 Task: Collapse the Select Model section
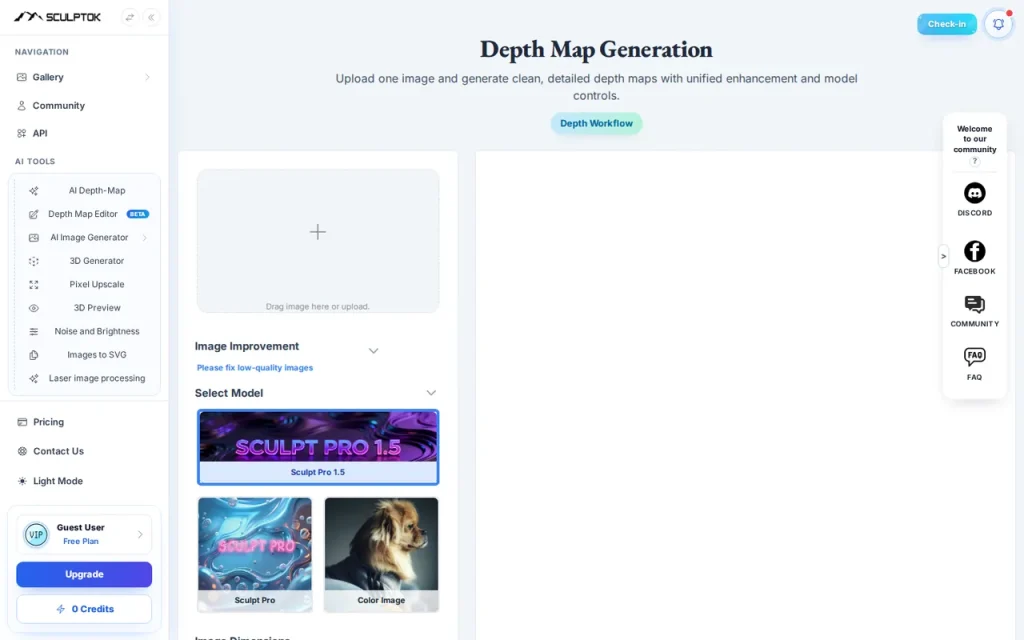[x=431, y=393]
